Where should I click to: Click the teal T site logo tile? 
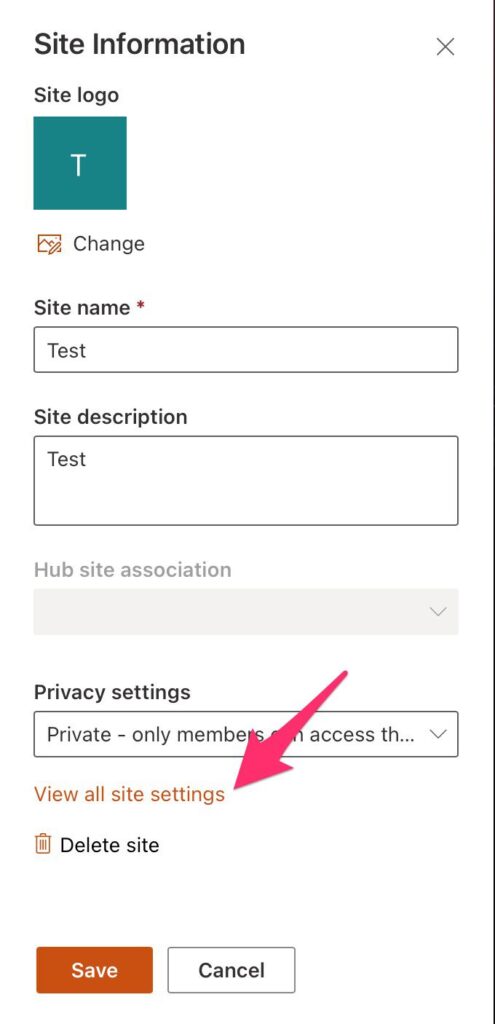[80, 163]
